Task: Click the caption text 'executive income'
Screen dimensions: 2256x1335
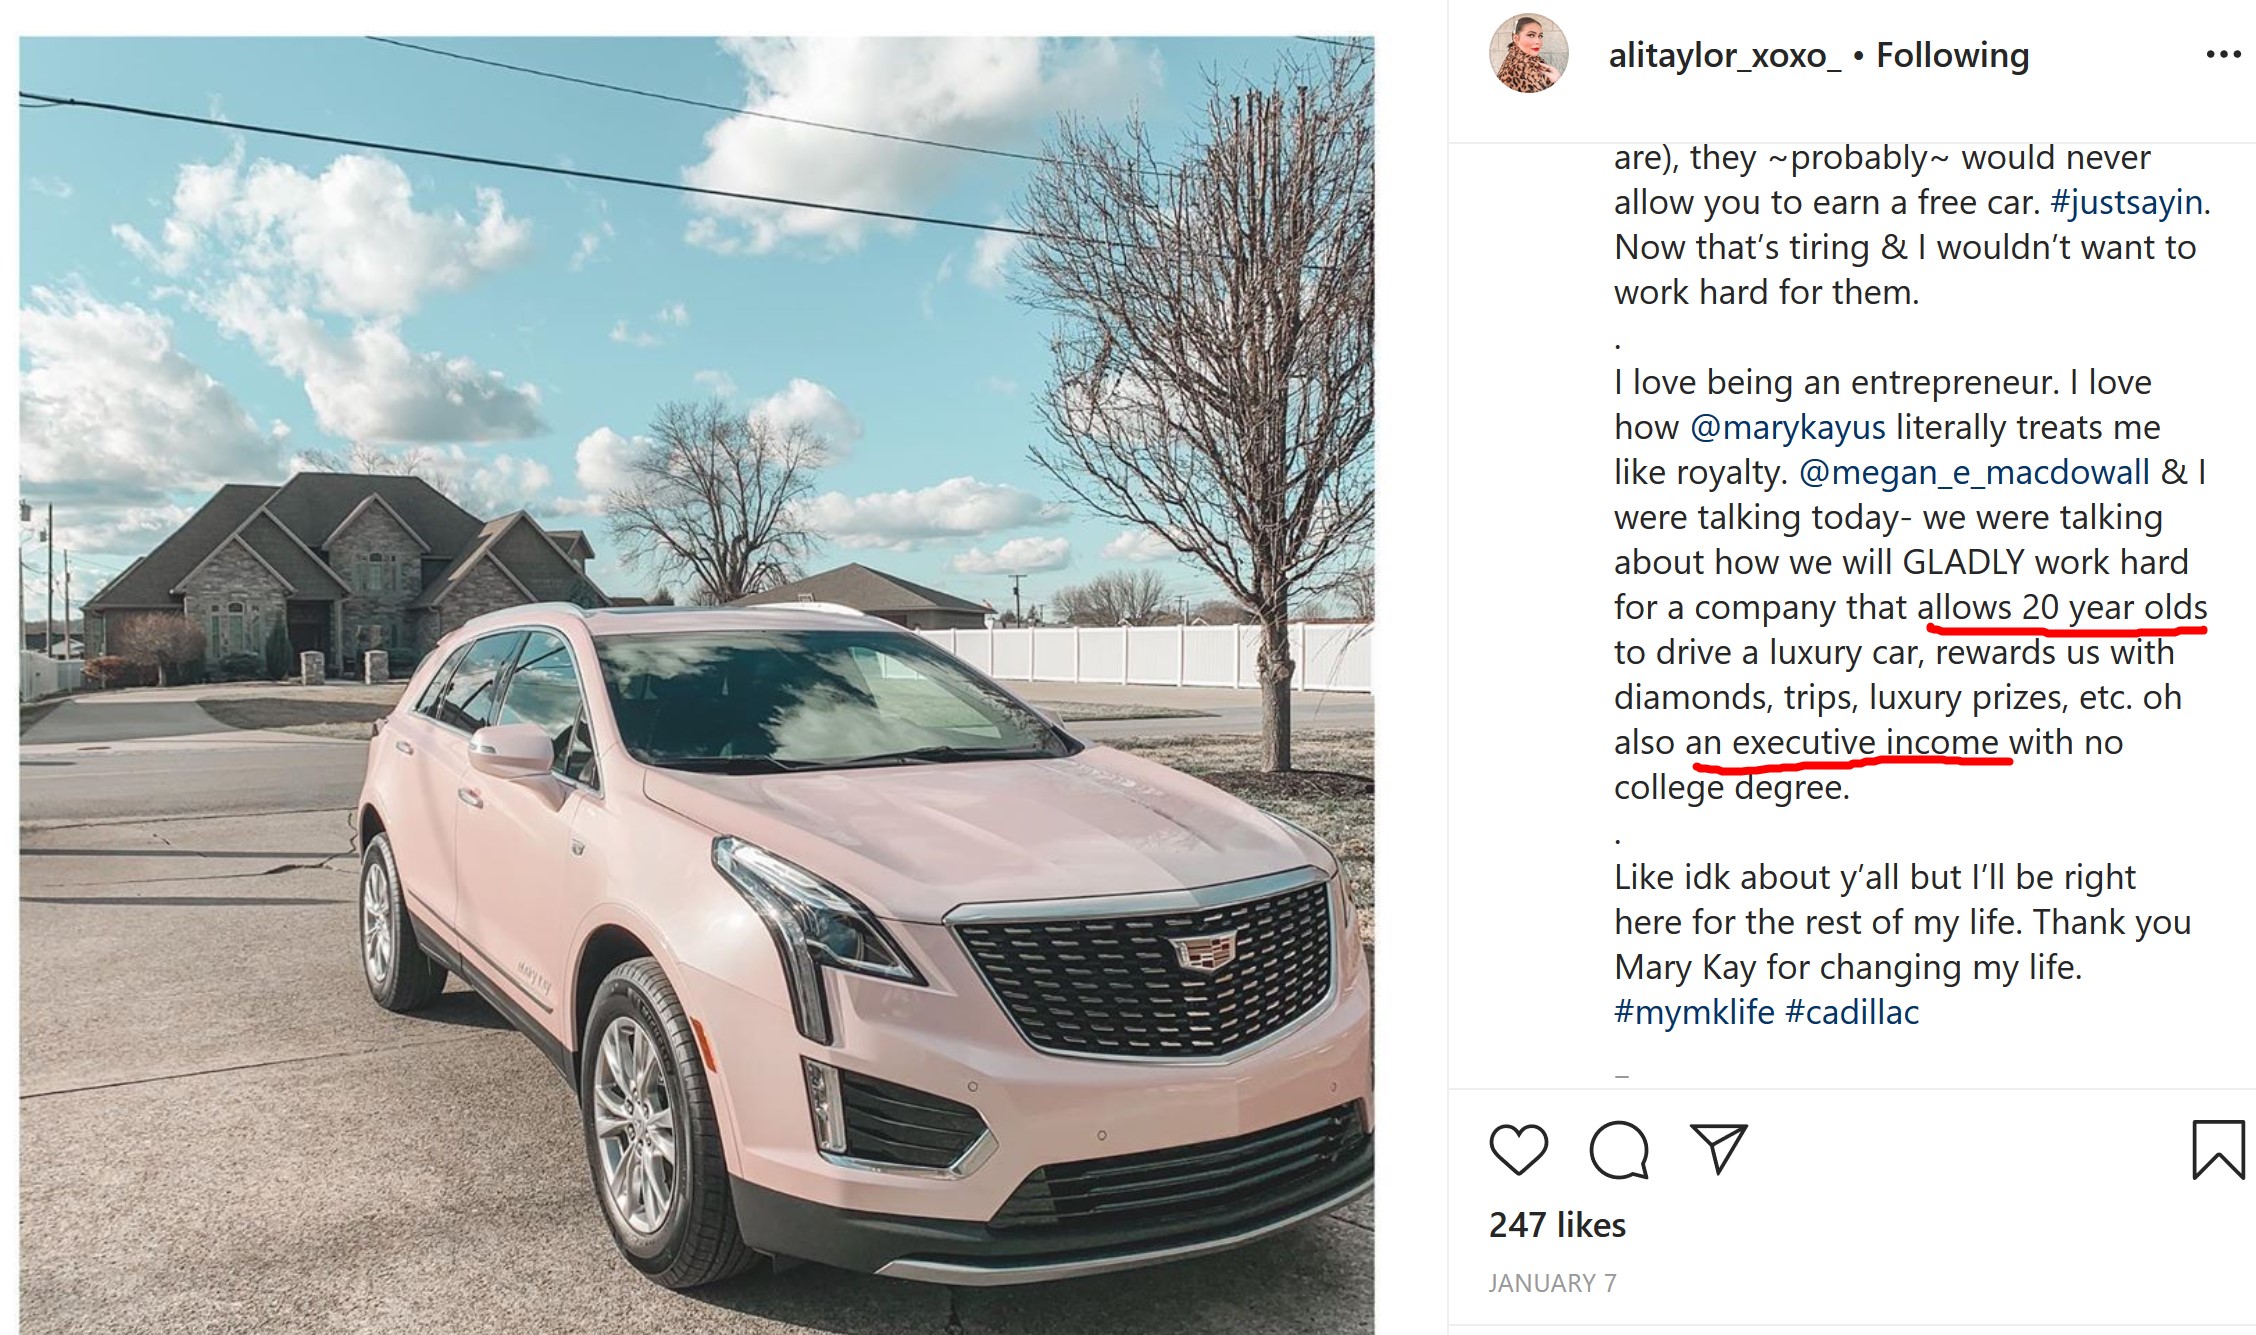Action: point(1865,742)
